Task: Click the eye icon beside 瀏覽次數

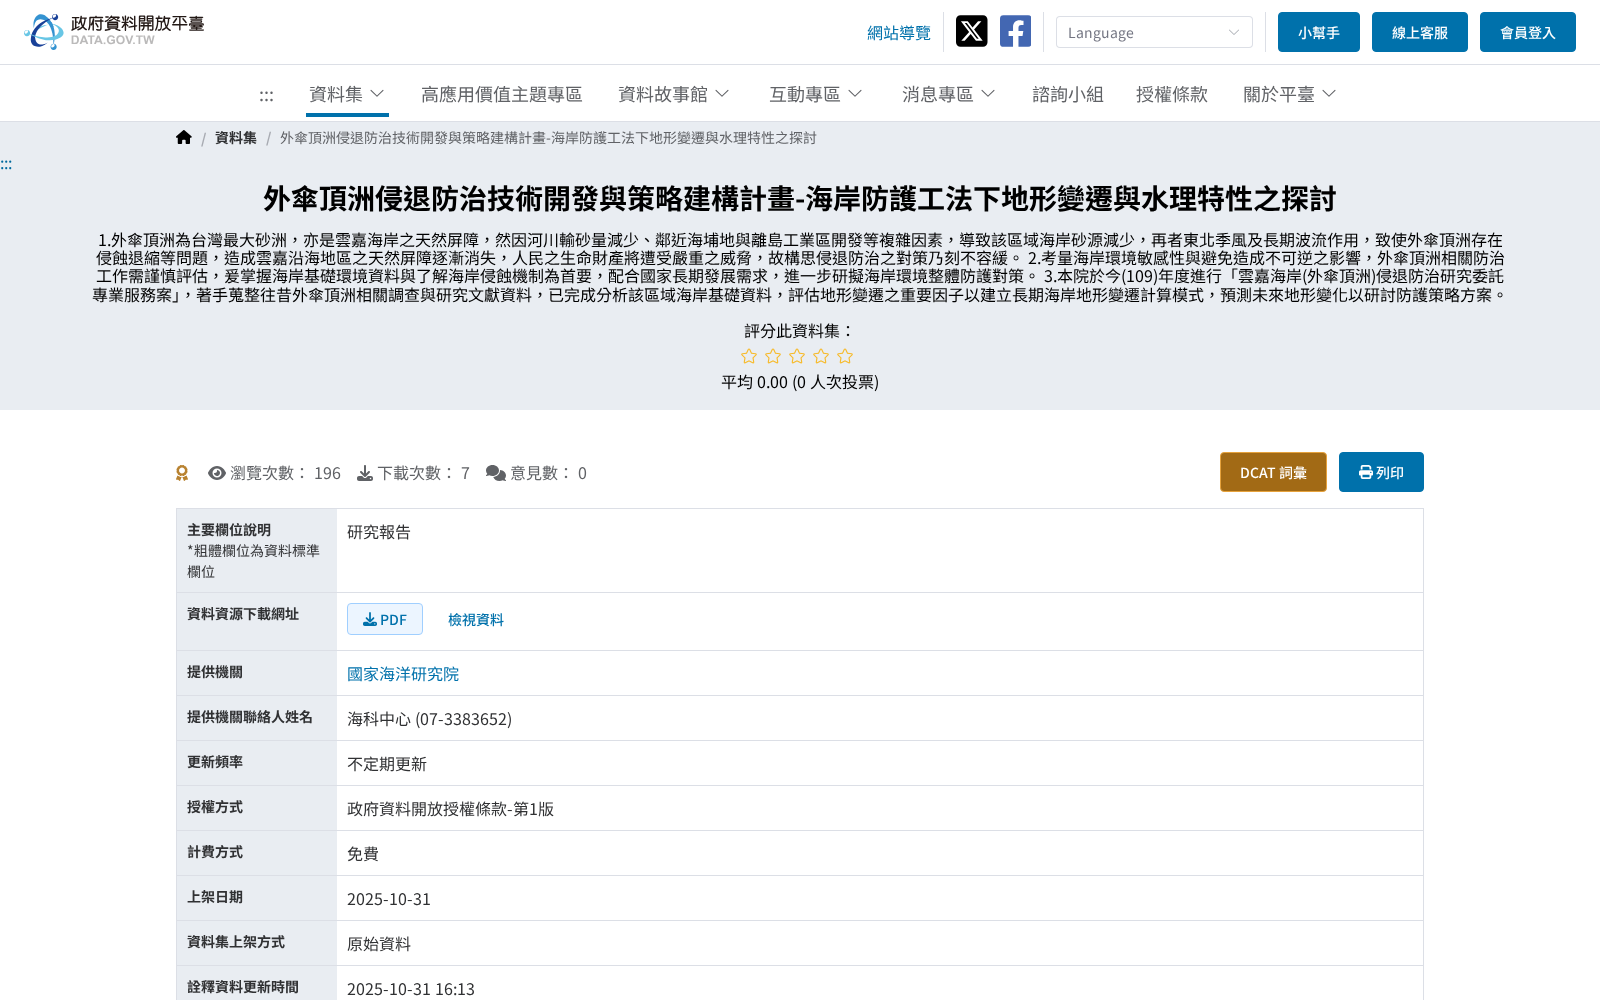Action: click(x=217, y=473)
